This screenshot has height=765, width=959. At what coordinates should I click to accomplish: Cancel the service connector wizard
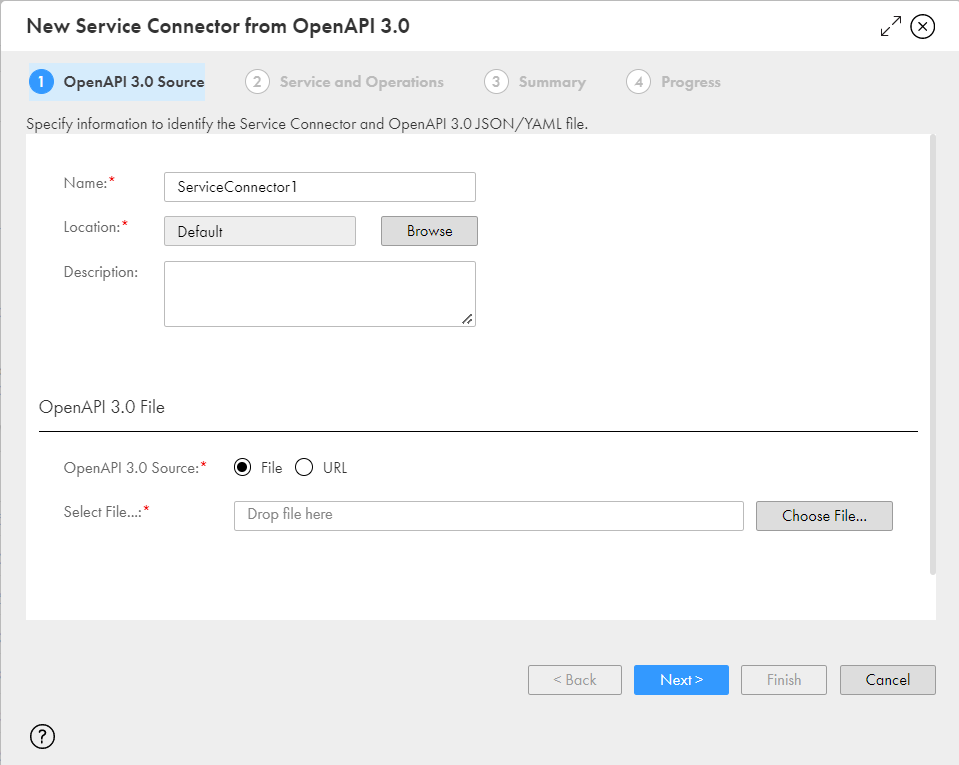pos(887,680)
